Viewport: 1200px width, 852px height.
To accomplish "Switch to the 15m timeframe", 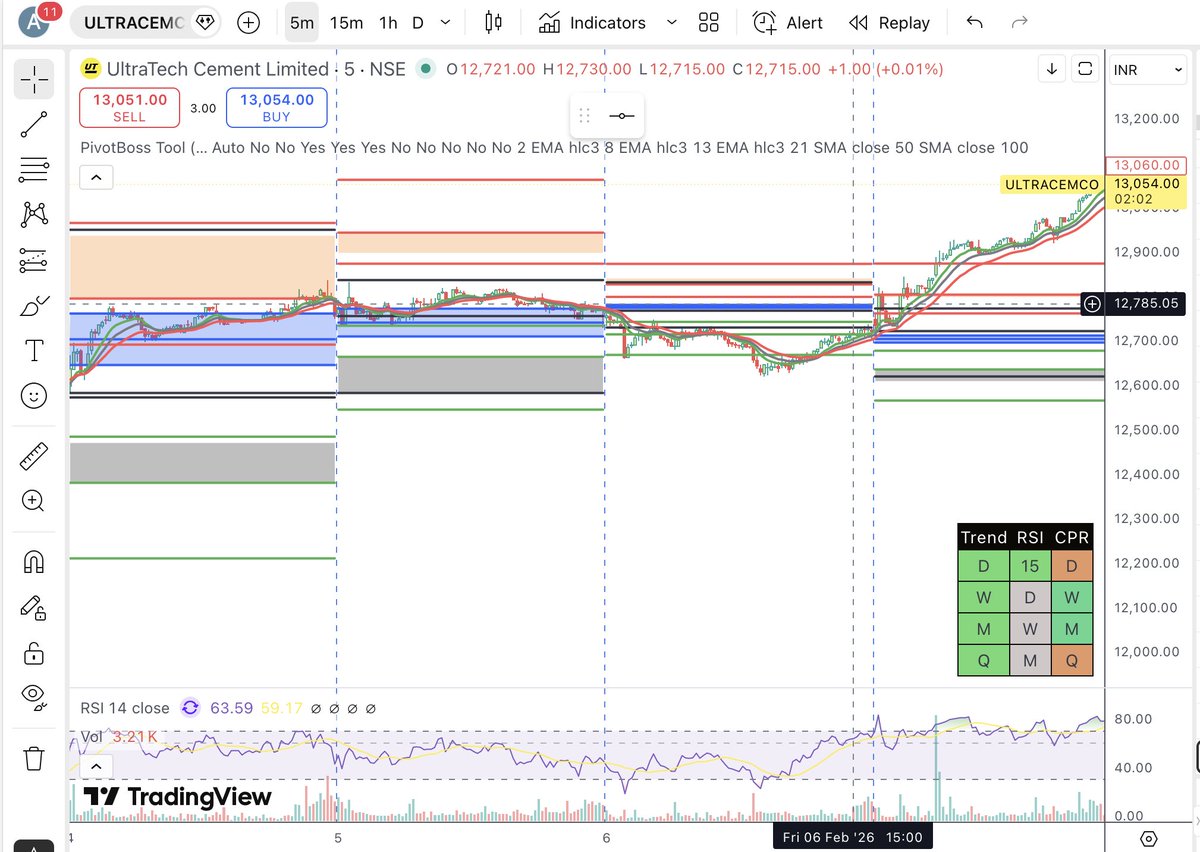I will 346,22.
